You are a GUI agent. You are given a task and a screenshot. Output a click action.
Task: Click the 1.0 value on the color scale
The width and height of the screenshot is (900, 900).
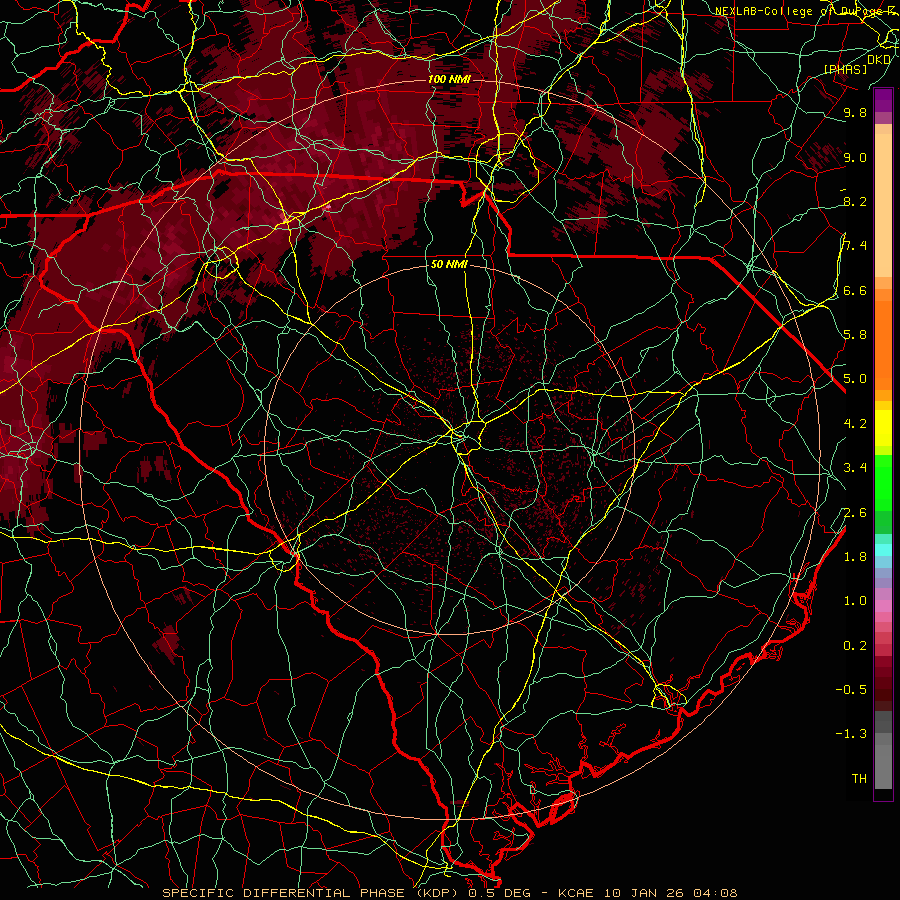coord(855,601)
